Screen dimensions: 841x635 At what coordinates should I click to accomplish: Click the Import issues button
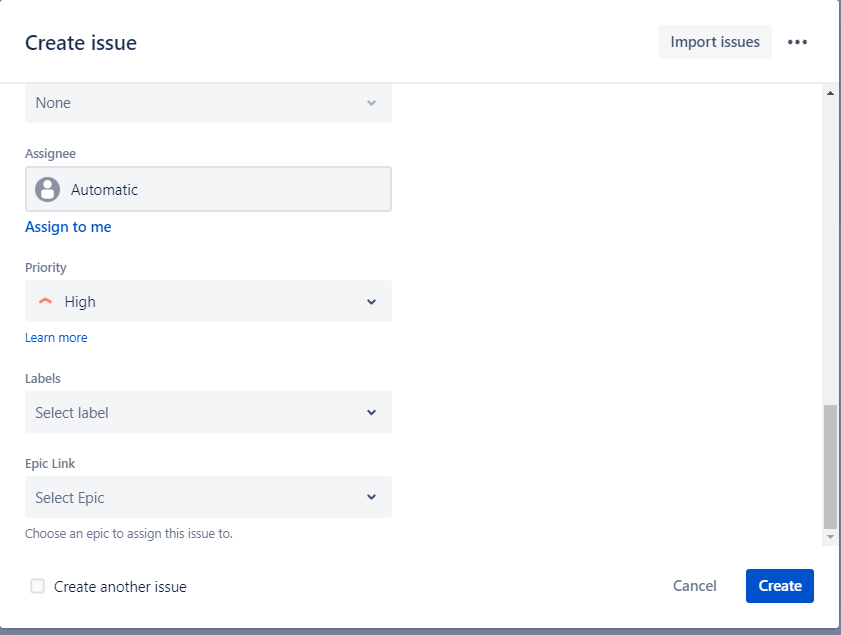pos(715,42)
